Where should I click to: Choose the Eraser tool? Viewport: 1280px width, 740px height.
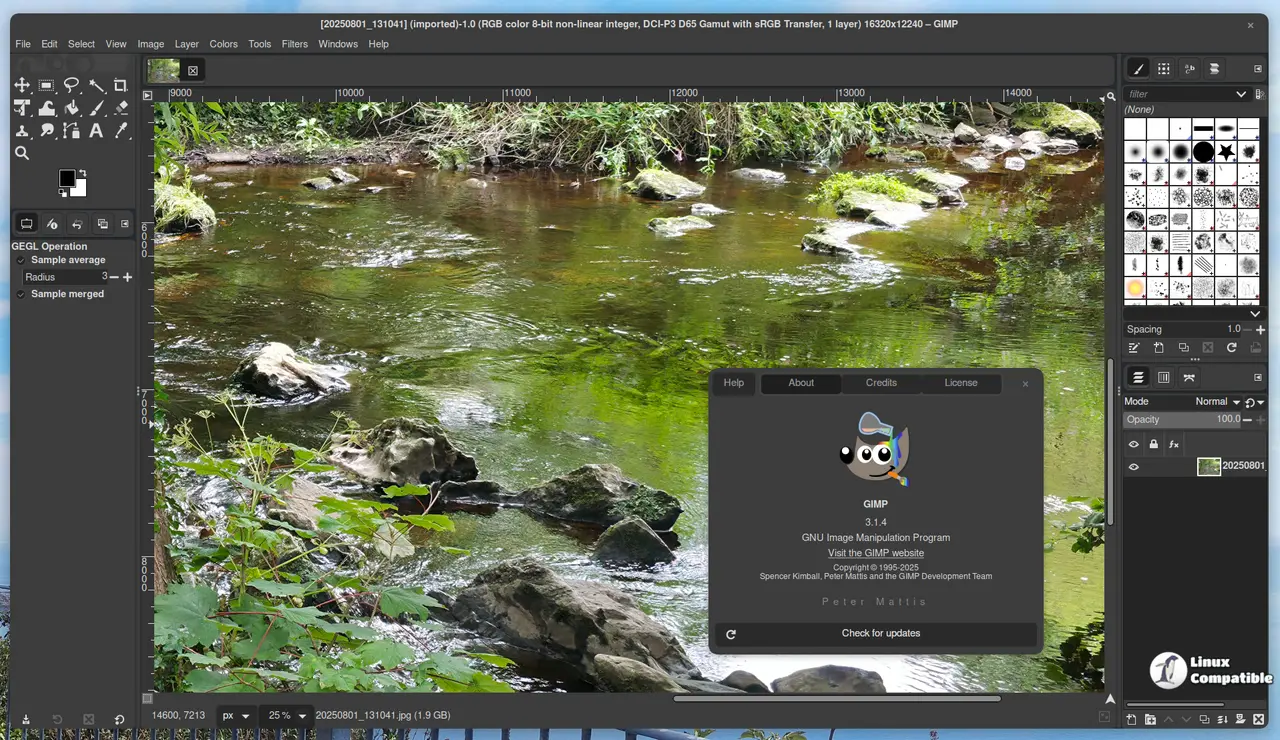[x=121, y=108]
